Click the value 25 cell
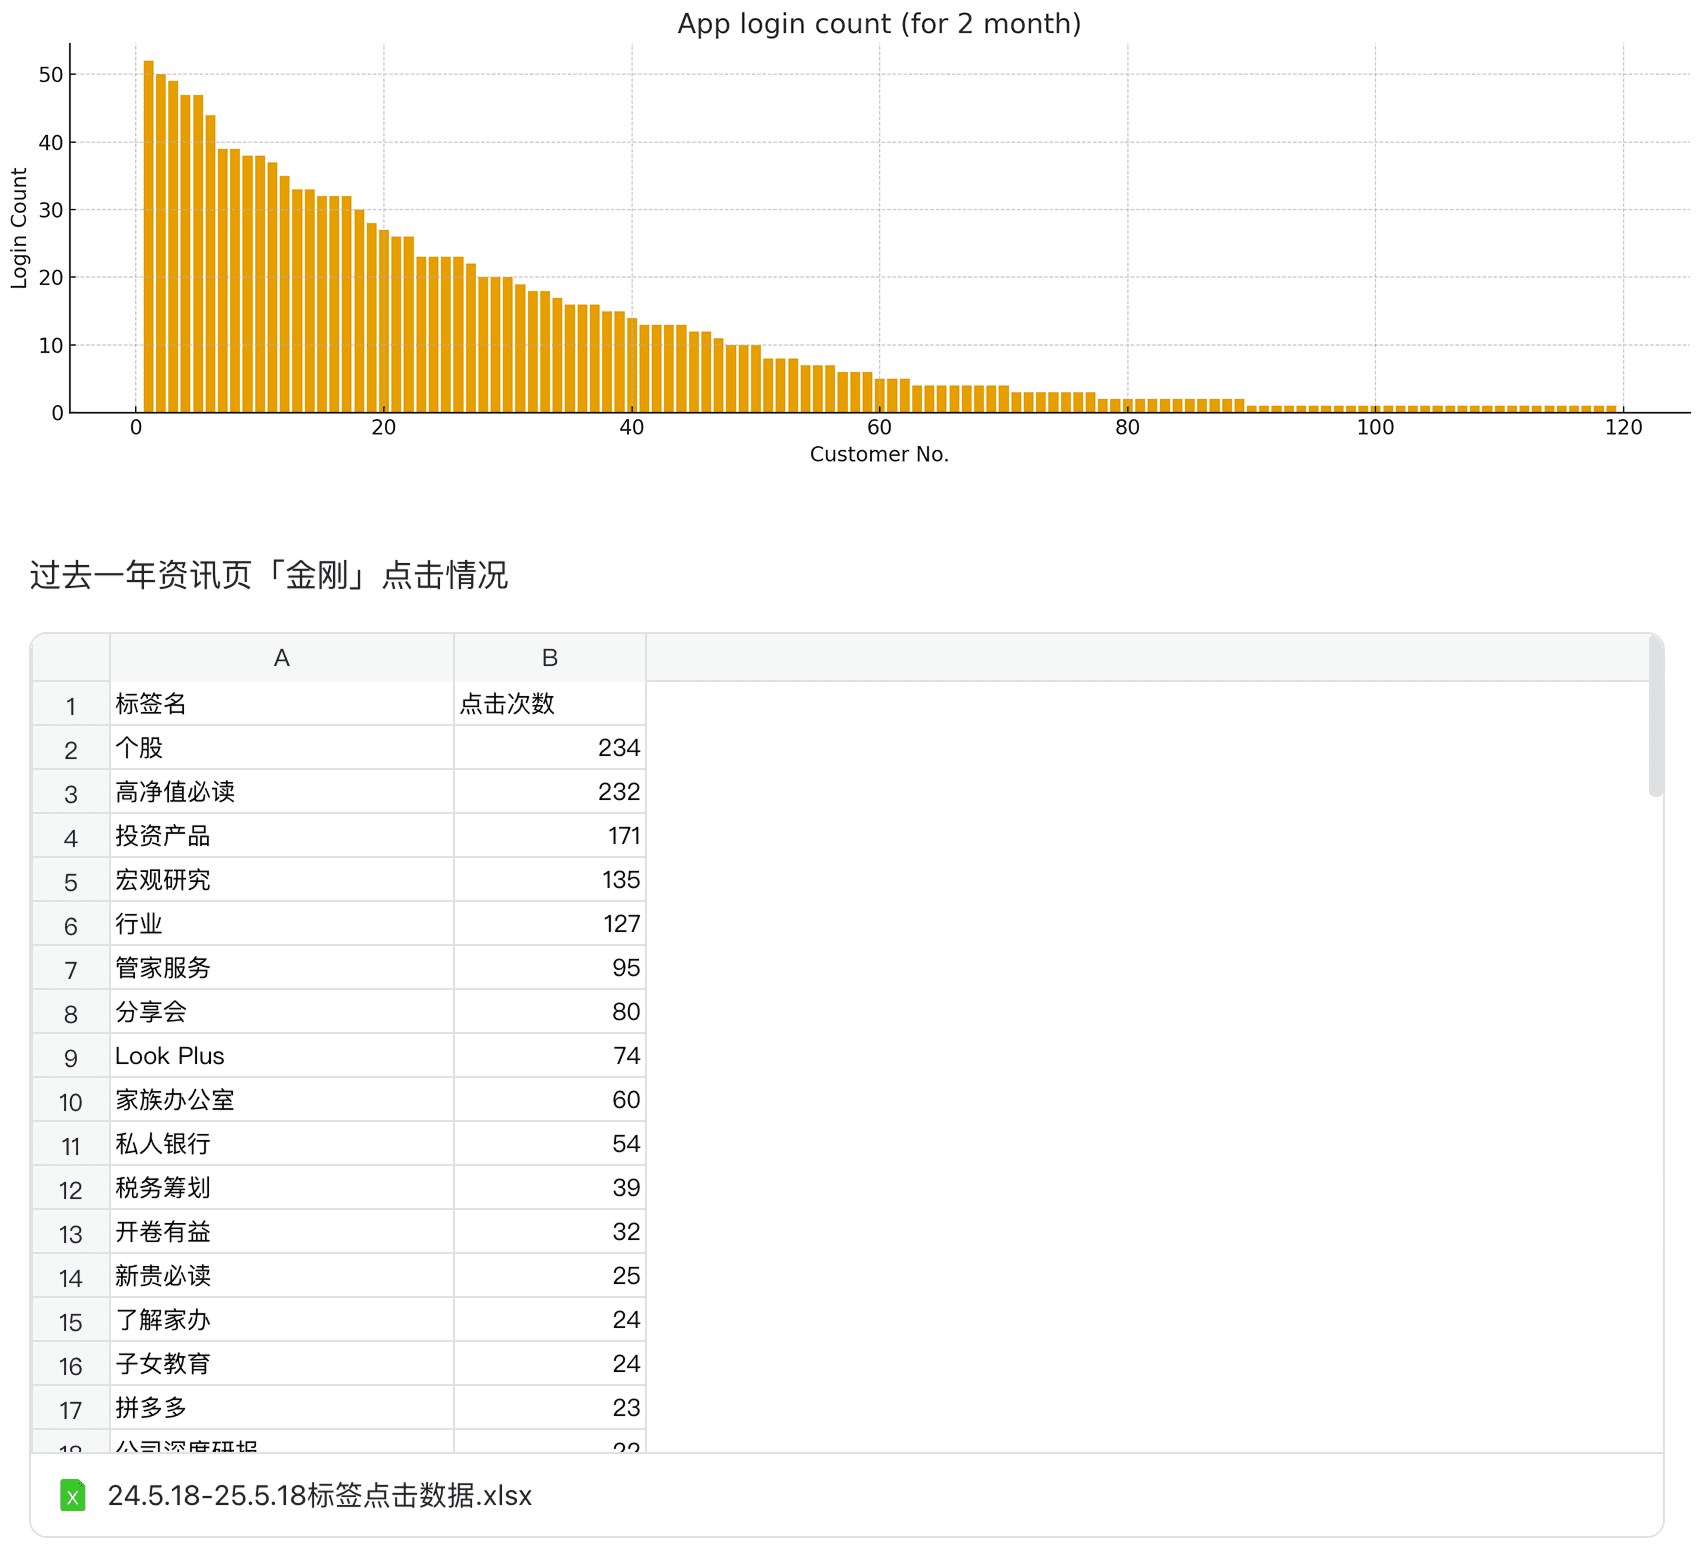 point(550,1276)
